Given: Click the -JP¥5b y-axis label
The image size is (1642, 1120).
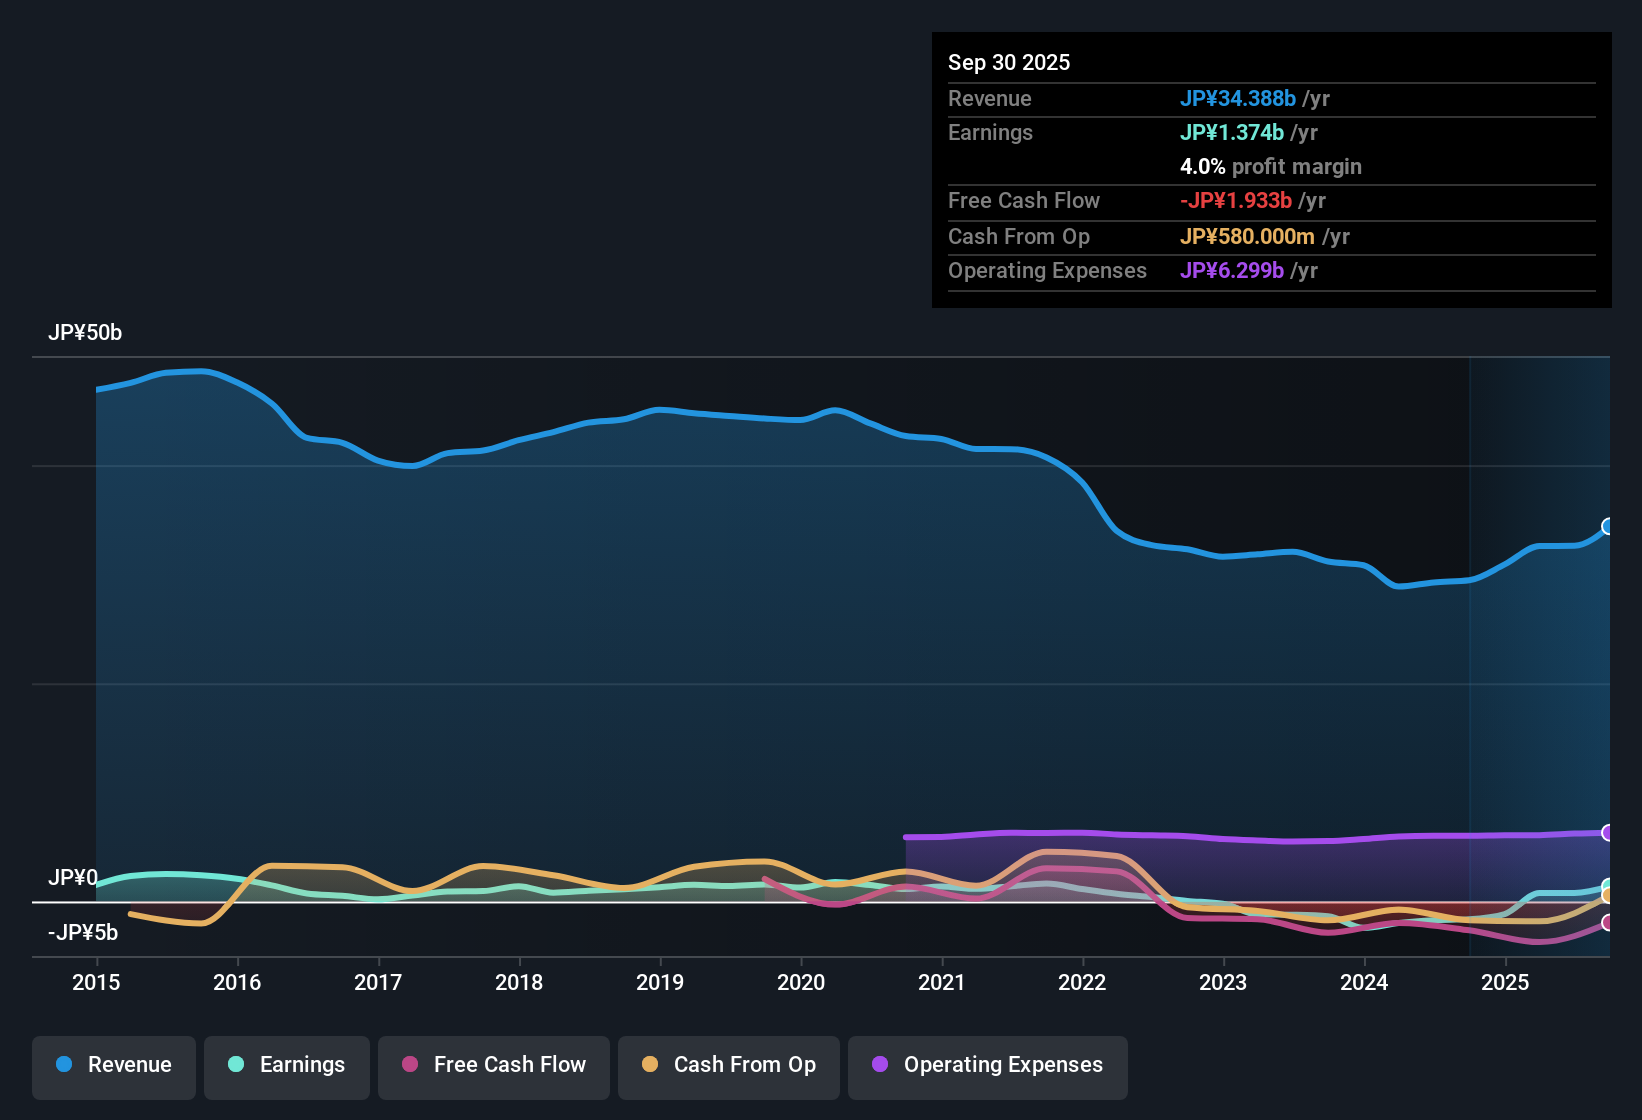Looking at the screenshot, I should 83,933.
